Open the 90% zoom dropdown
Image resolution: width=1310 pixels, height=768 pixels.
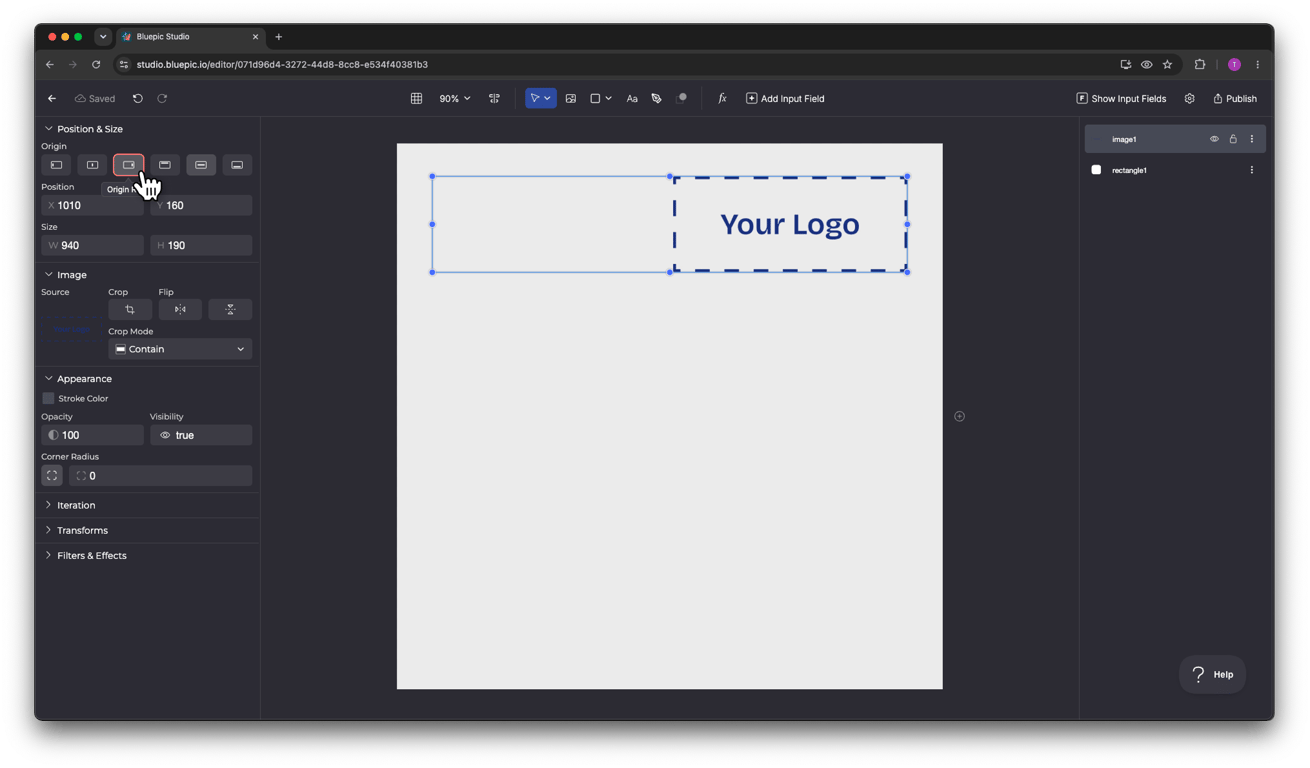click(455, 98)
